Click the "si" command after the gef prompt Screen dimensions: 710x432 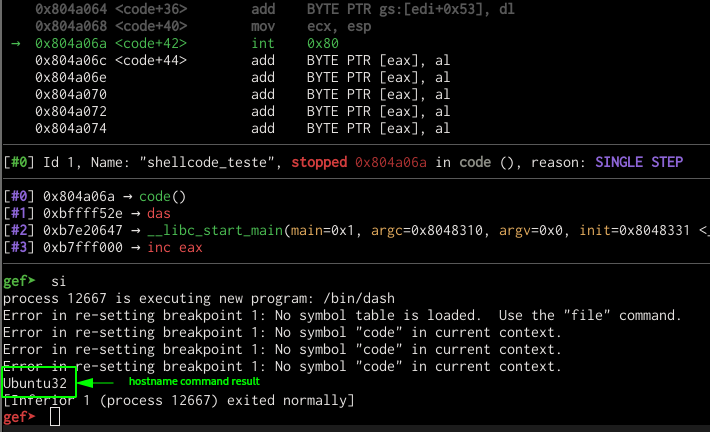point(58,281)
